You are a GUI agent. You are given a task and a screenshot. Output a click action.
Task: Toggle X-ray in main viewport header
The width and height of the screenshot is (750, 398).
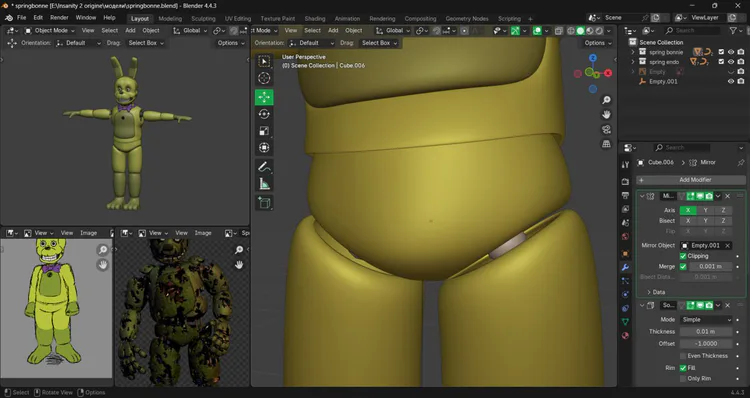[558, 31]
